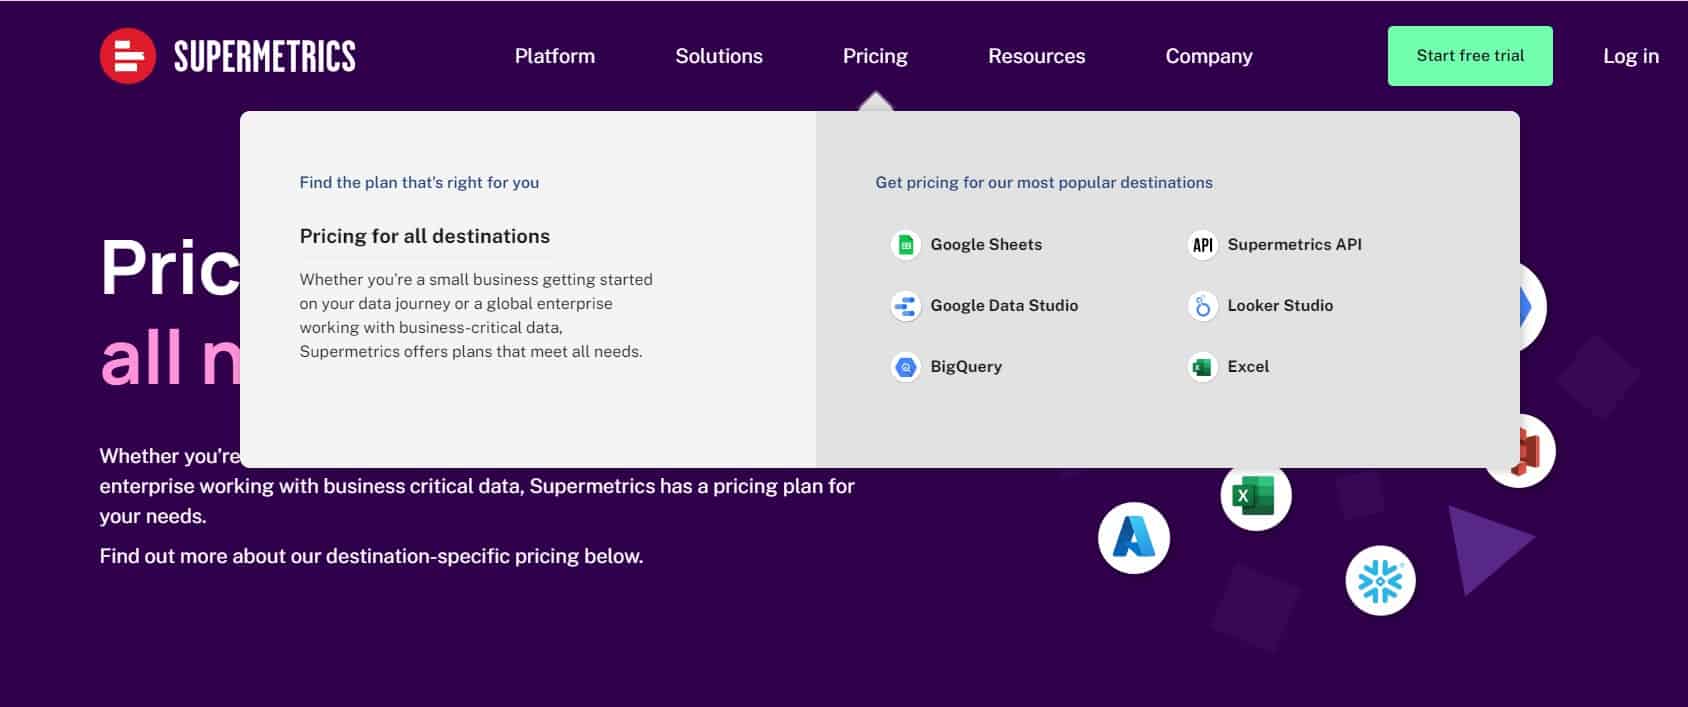Select BigQuery pricing link
Image resolution: width=1688 pixels, height=707 pixels.
click(966, 367)
